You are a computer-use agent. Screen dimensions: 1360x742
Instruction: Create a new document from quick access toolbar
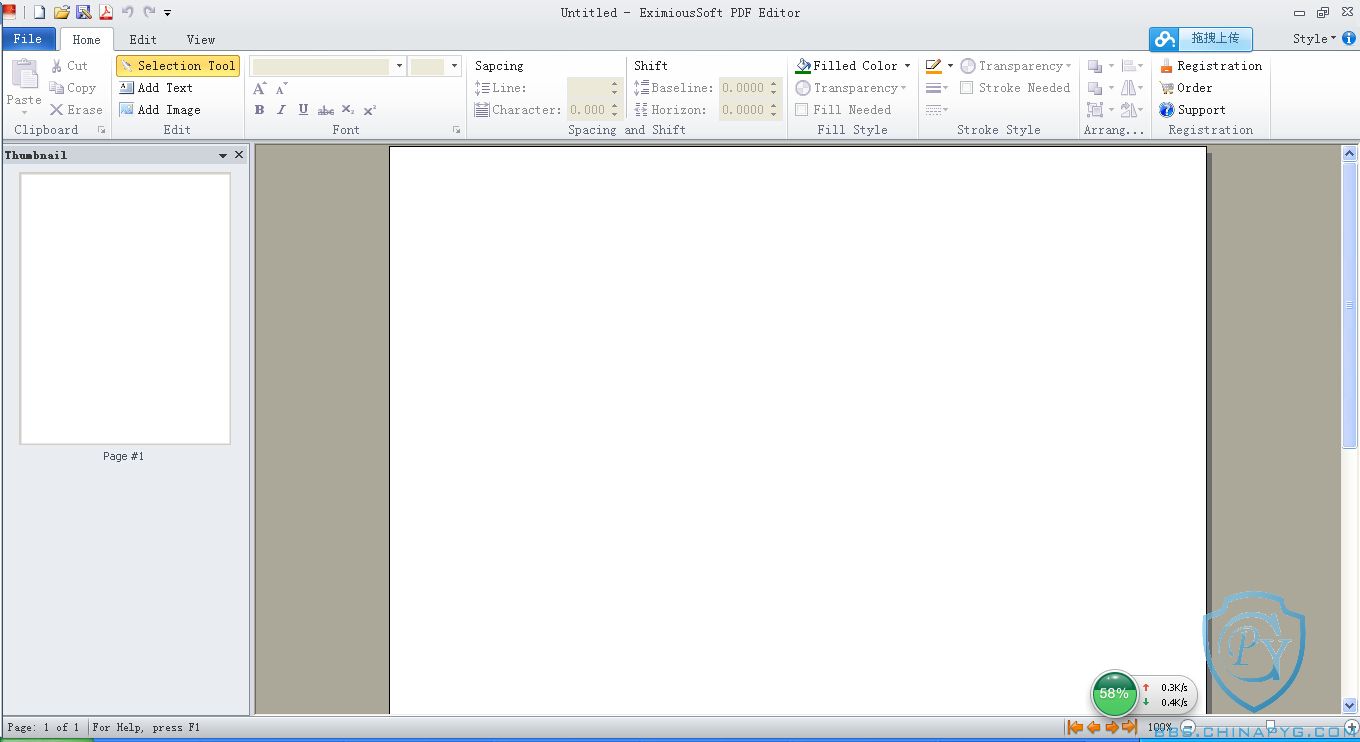39,12
